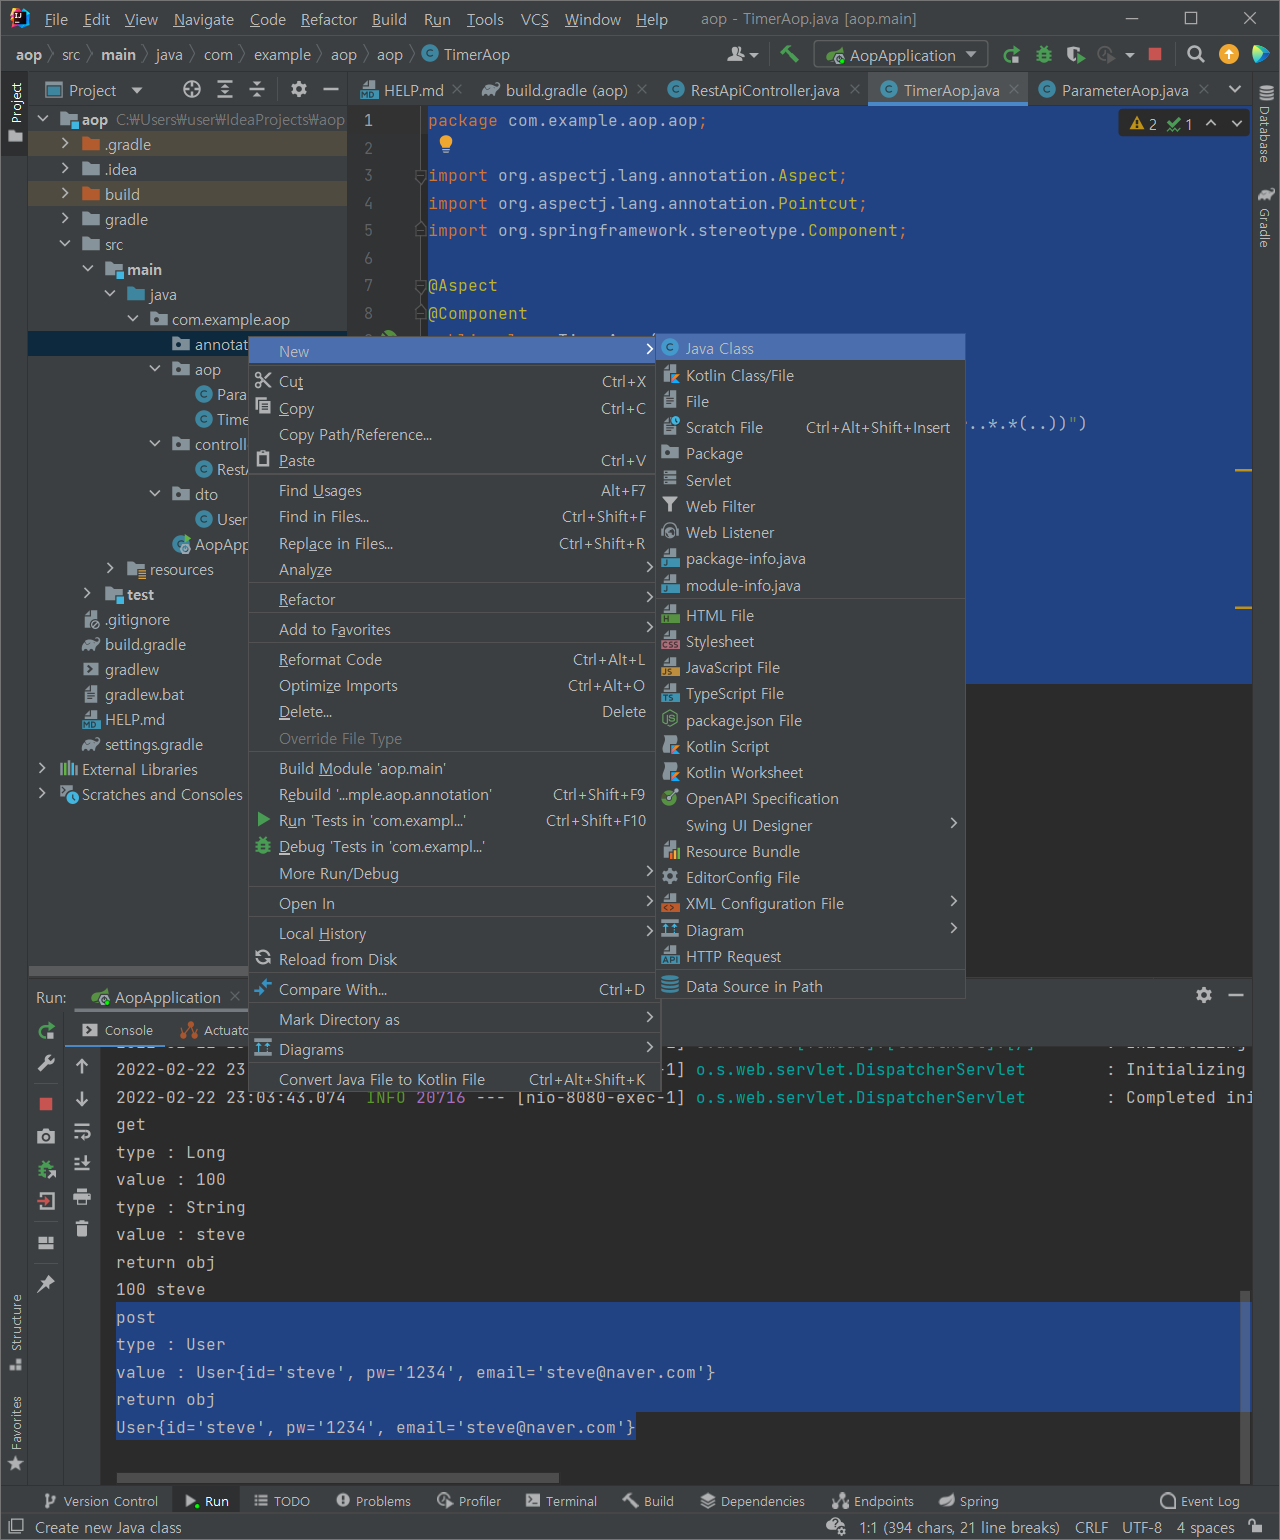Select settings.gradle file in project tree

click(x=153, y=744)
